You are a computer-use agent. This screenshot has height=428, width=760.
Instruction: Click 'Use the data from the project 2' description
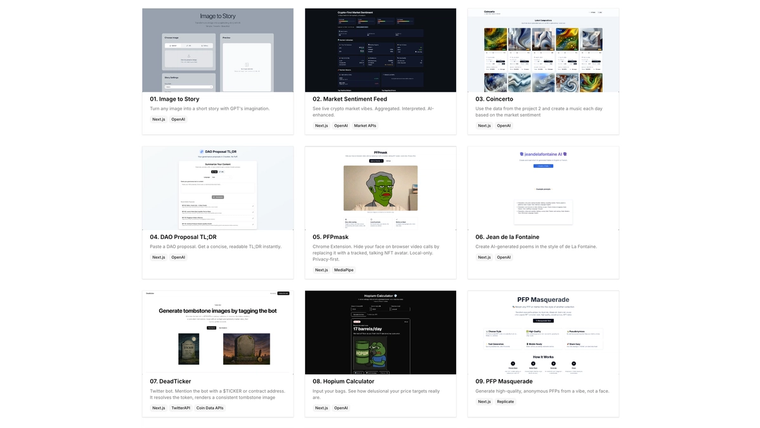(539, 112)
